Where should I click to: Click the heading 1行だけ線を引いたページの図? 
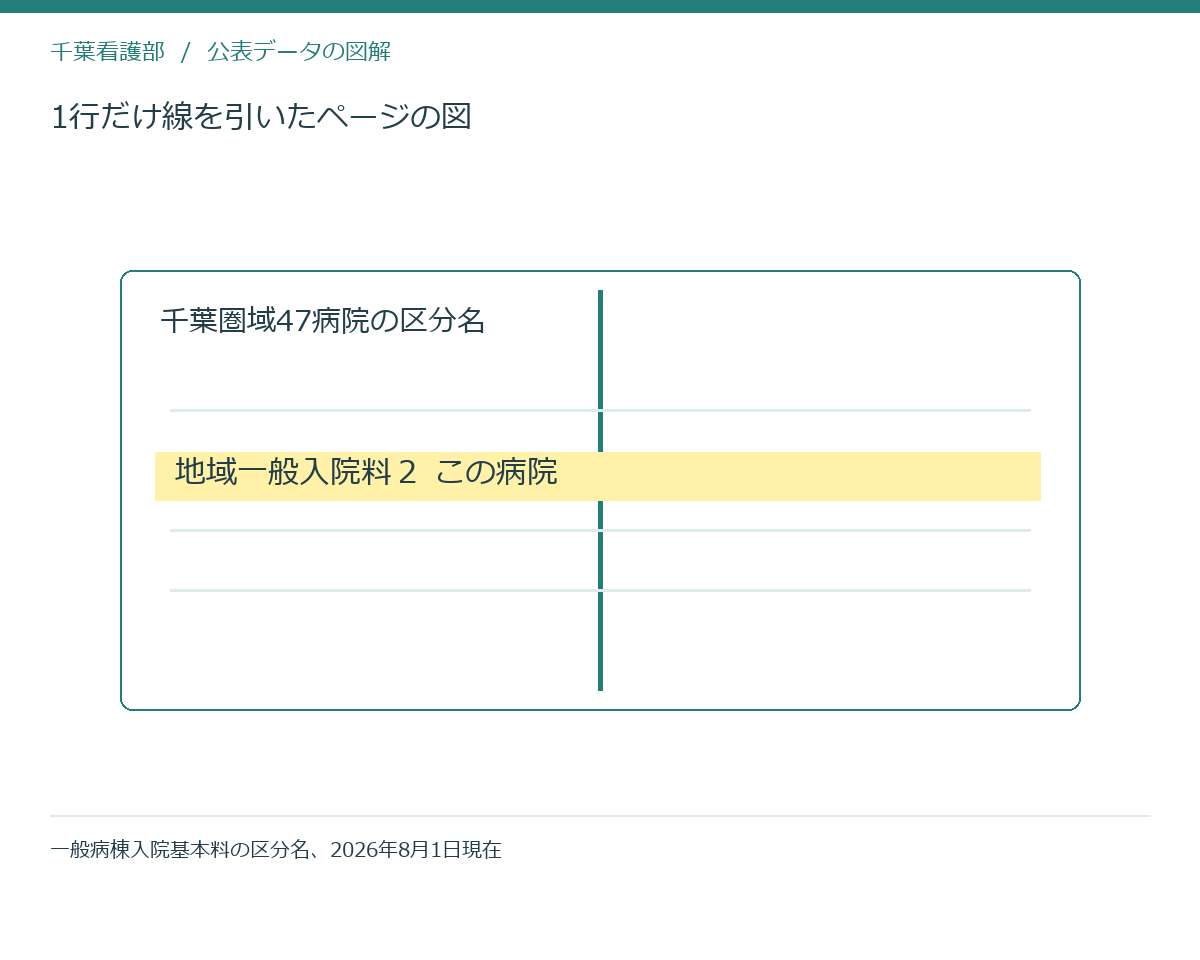tap(261, 117)
